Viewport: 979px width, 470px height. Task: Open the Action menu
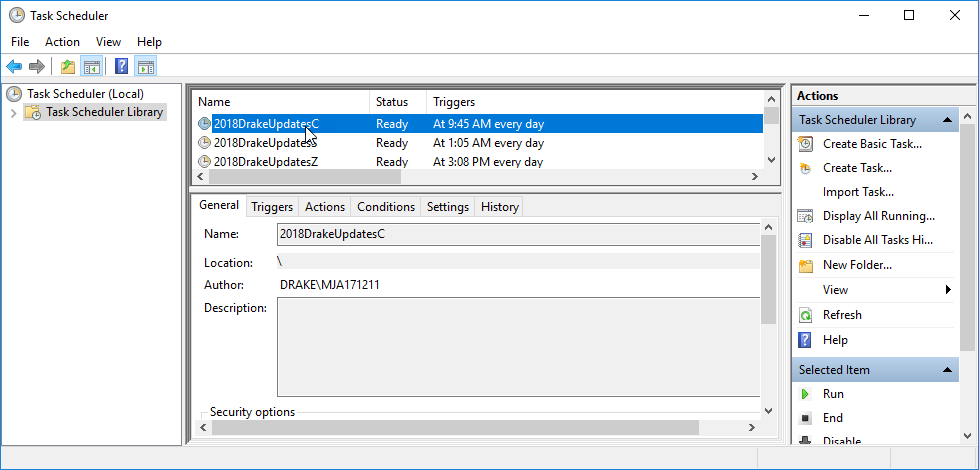click(x=62, y=42)
